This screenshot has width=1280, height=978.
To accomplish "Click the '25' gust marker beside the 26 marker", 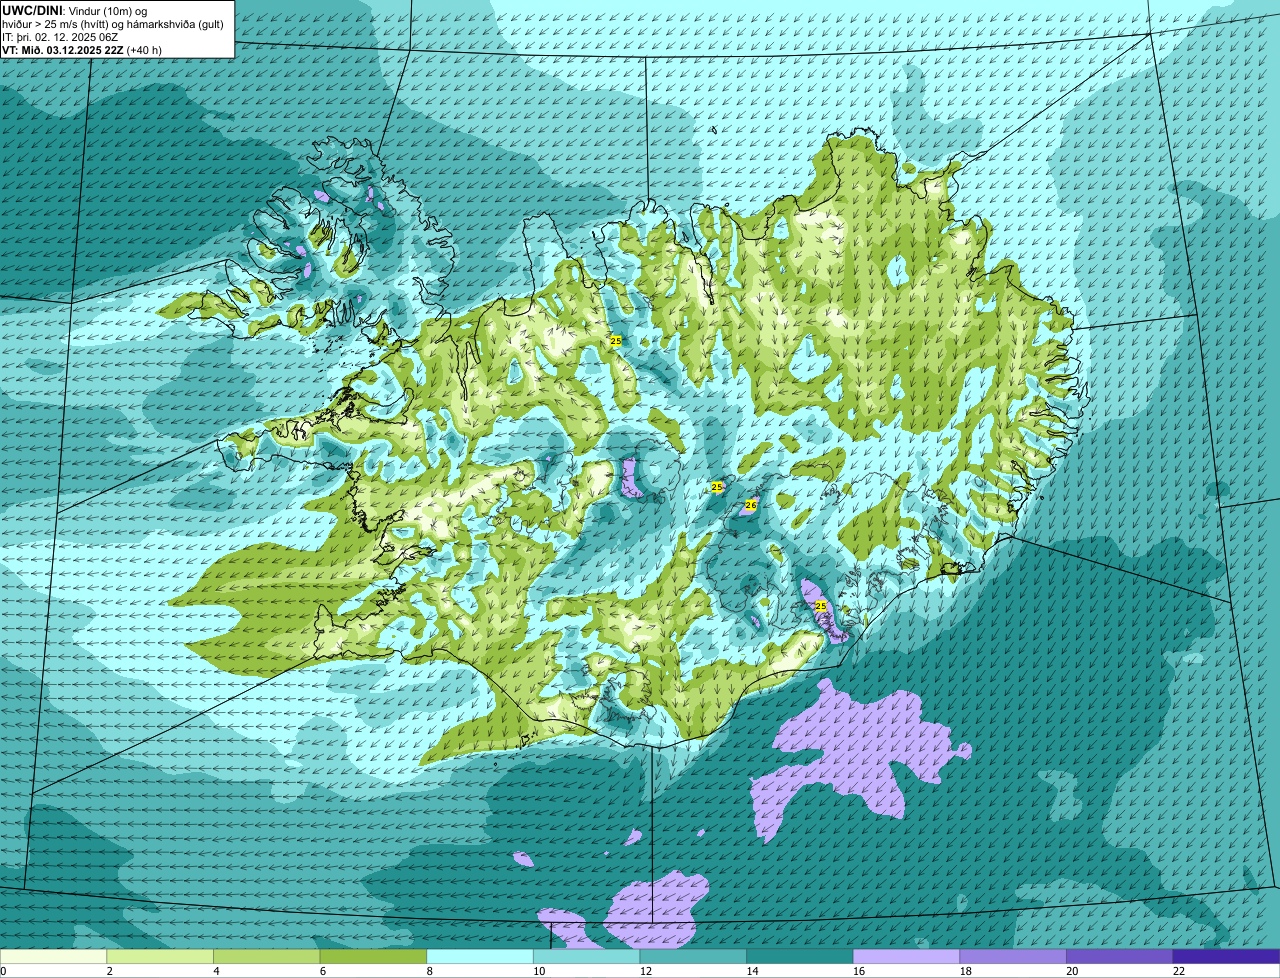I will coord(717,487).
